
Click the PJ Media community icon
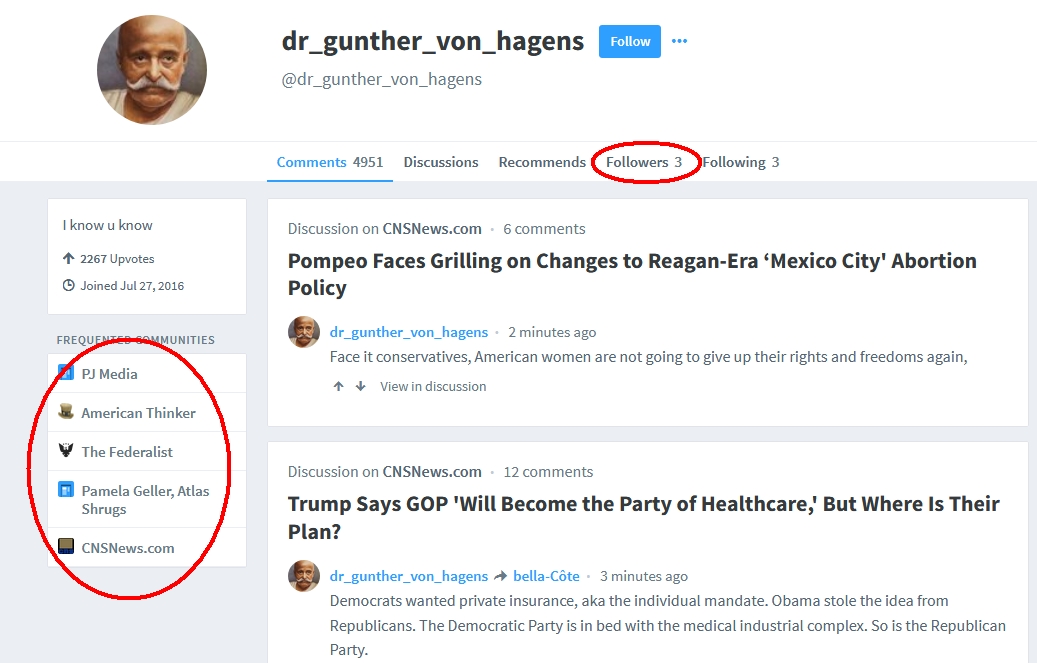point(66,373)
